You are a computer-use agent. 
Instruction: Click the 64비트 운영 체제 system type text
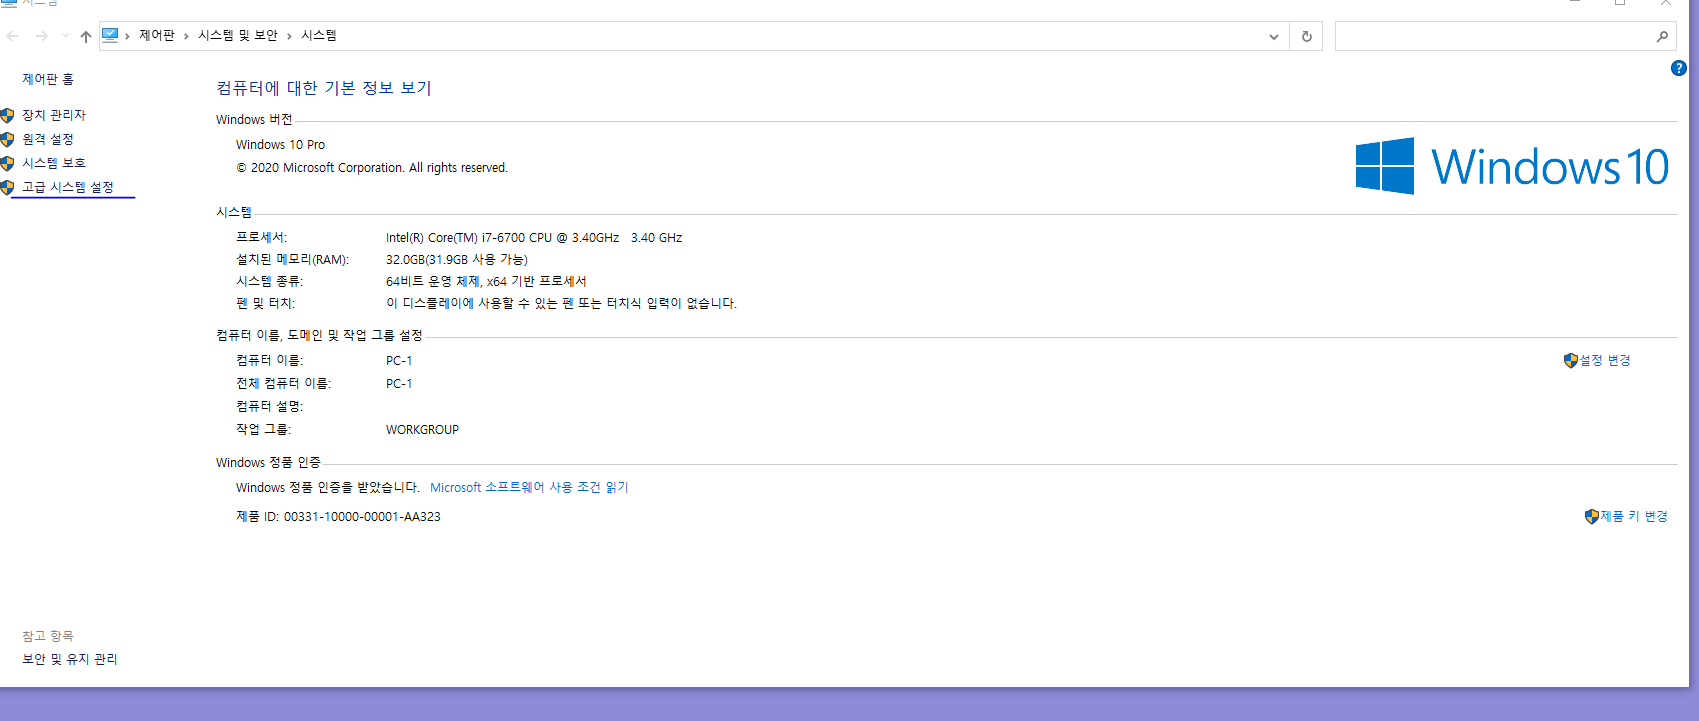coord(486,281)
